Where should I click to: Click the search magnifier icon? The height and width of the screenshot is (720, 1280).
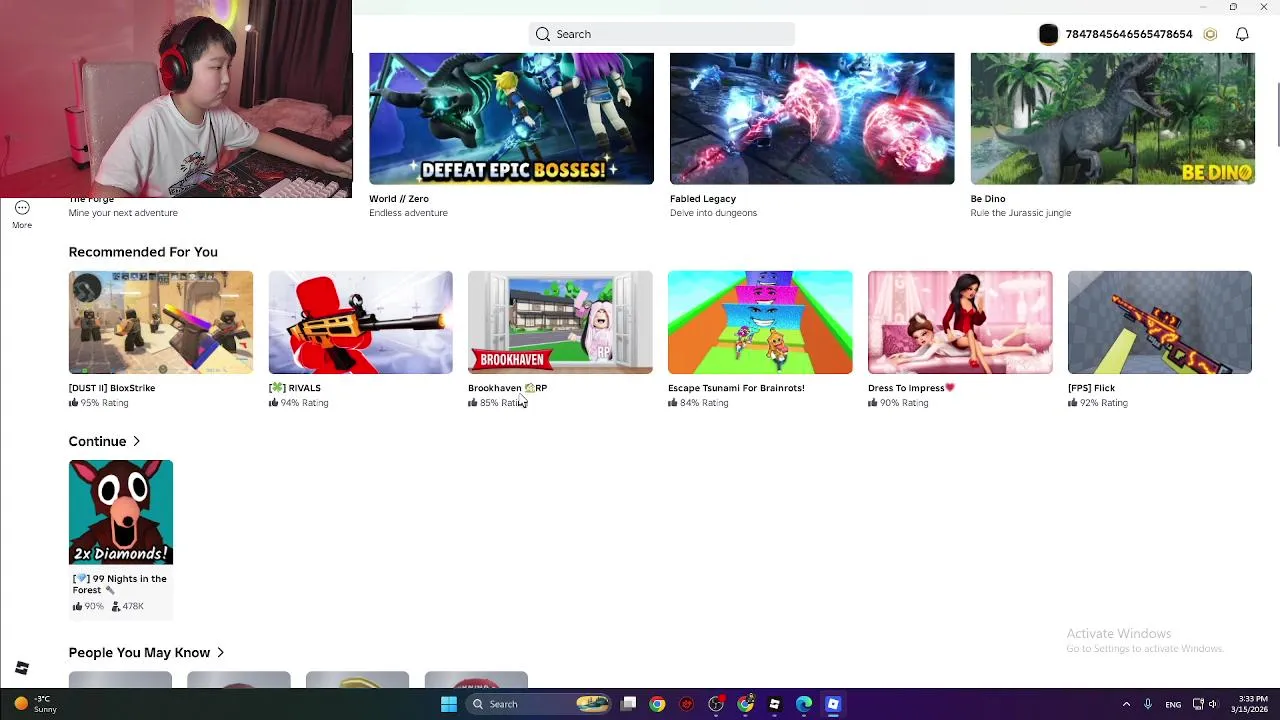[x=543, y=34]
